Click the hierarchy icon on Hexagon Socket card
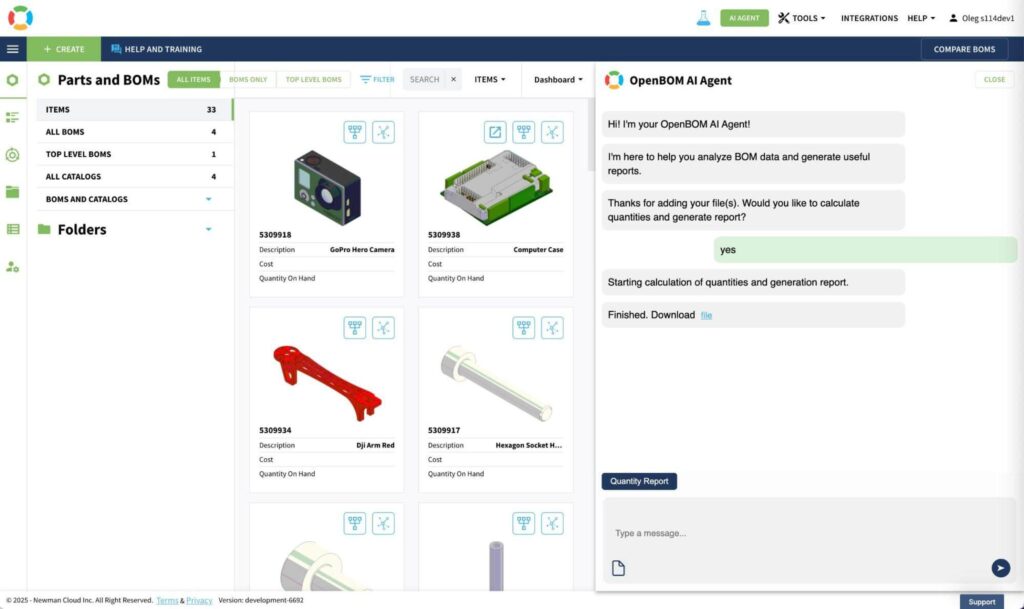The width and height of the screenshot is (1024, 609). [x=524, y=328]
